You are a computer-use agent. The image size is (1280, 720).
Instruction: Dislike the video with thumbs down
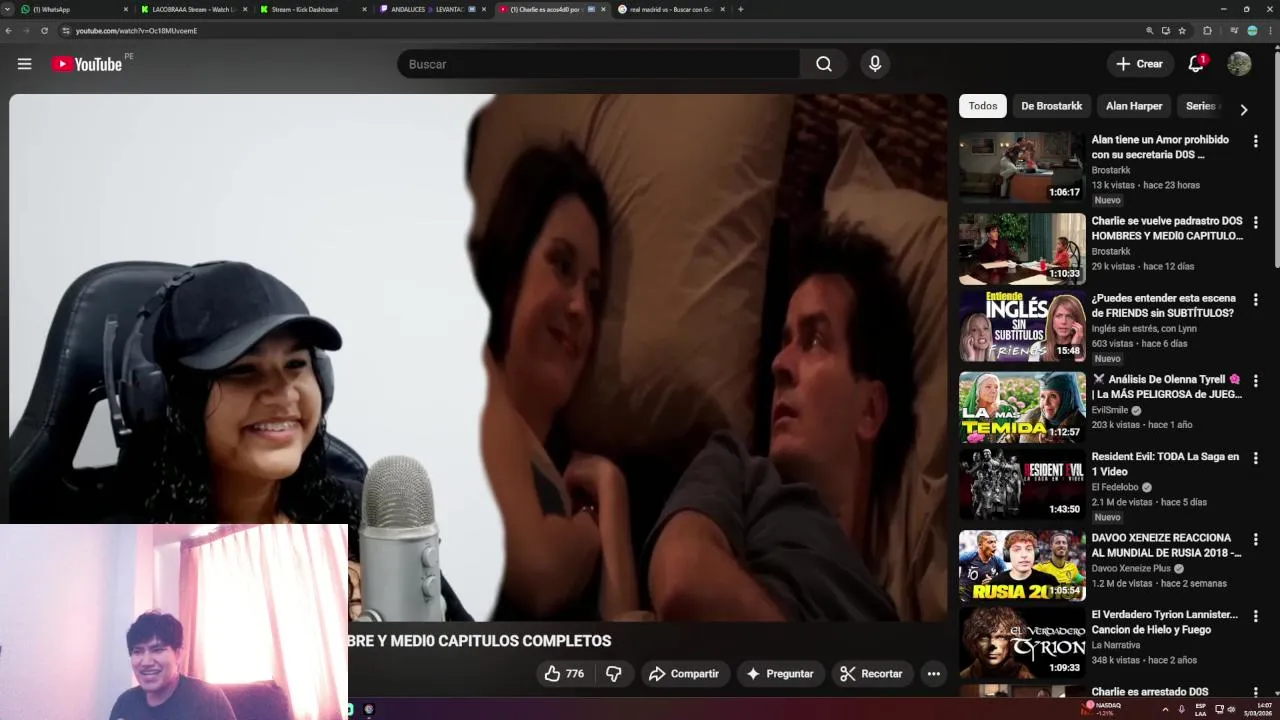click(x=614, y=674)
